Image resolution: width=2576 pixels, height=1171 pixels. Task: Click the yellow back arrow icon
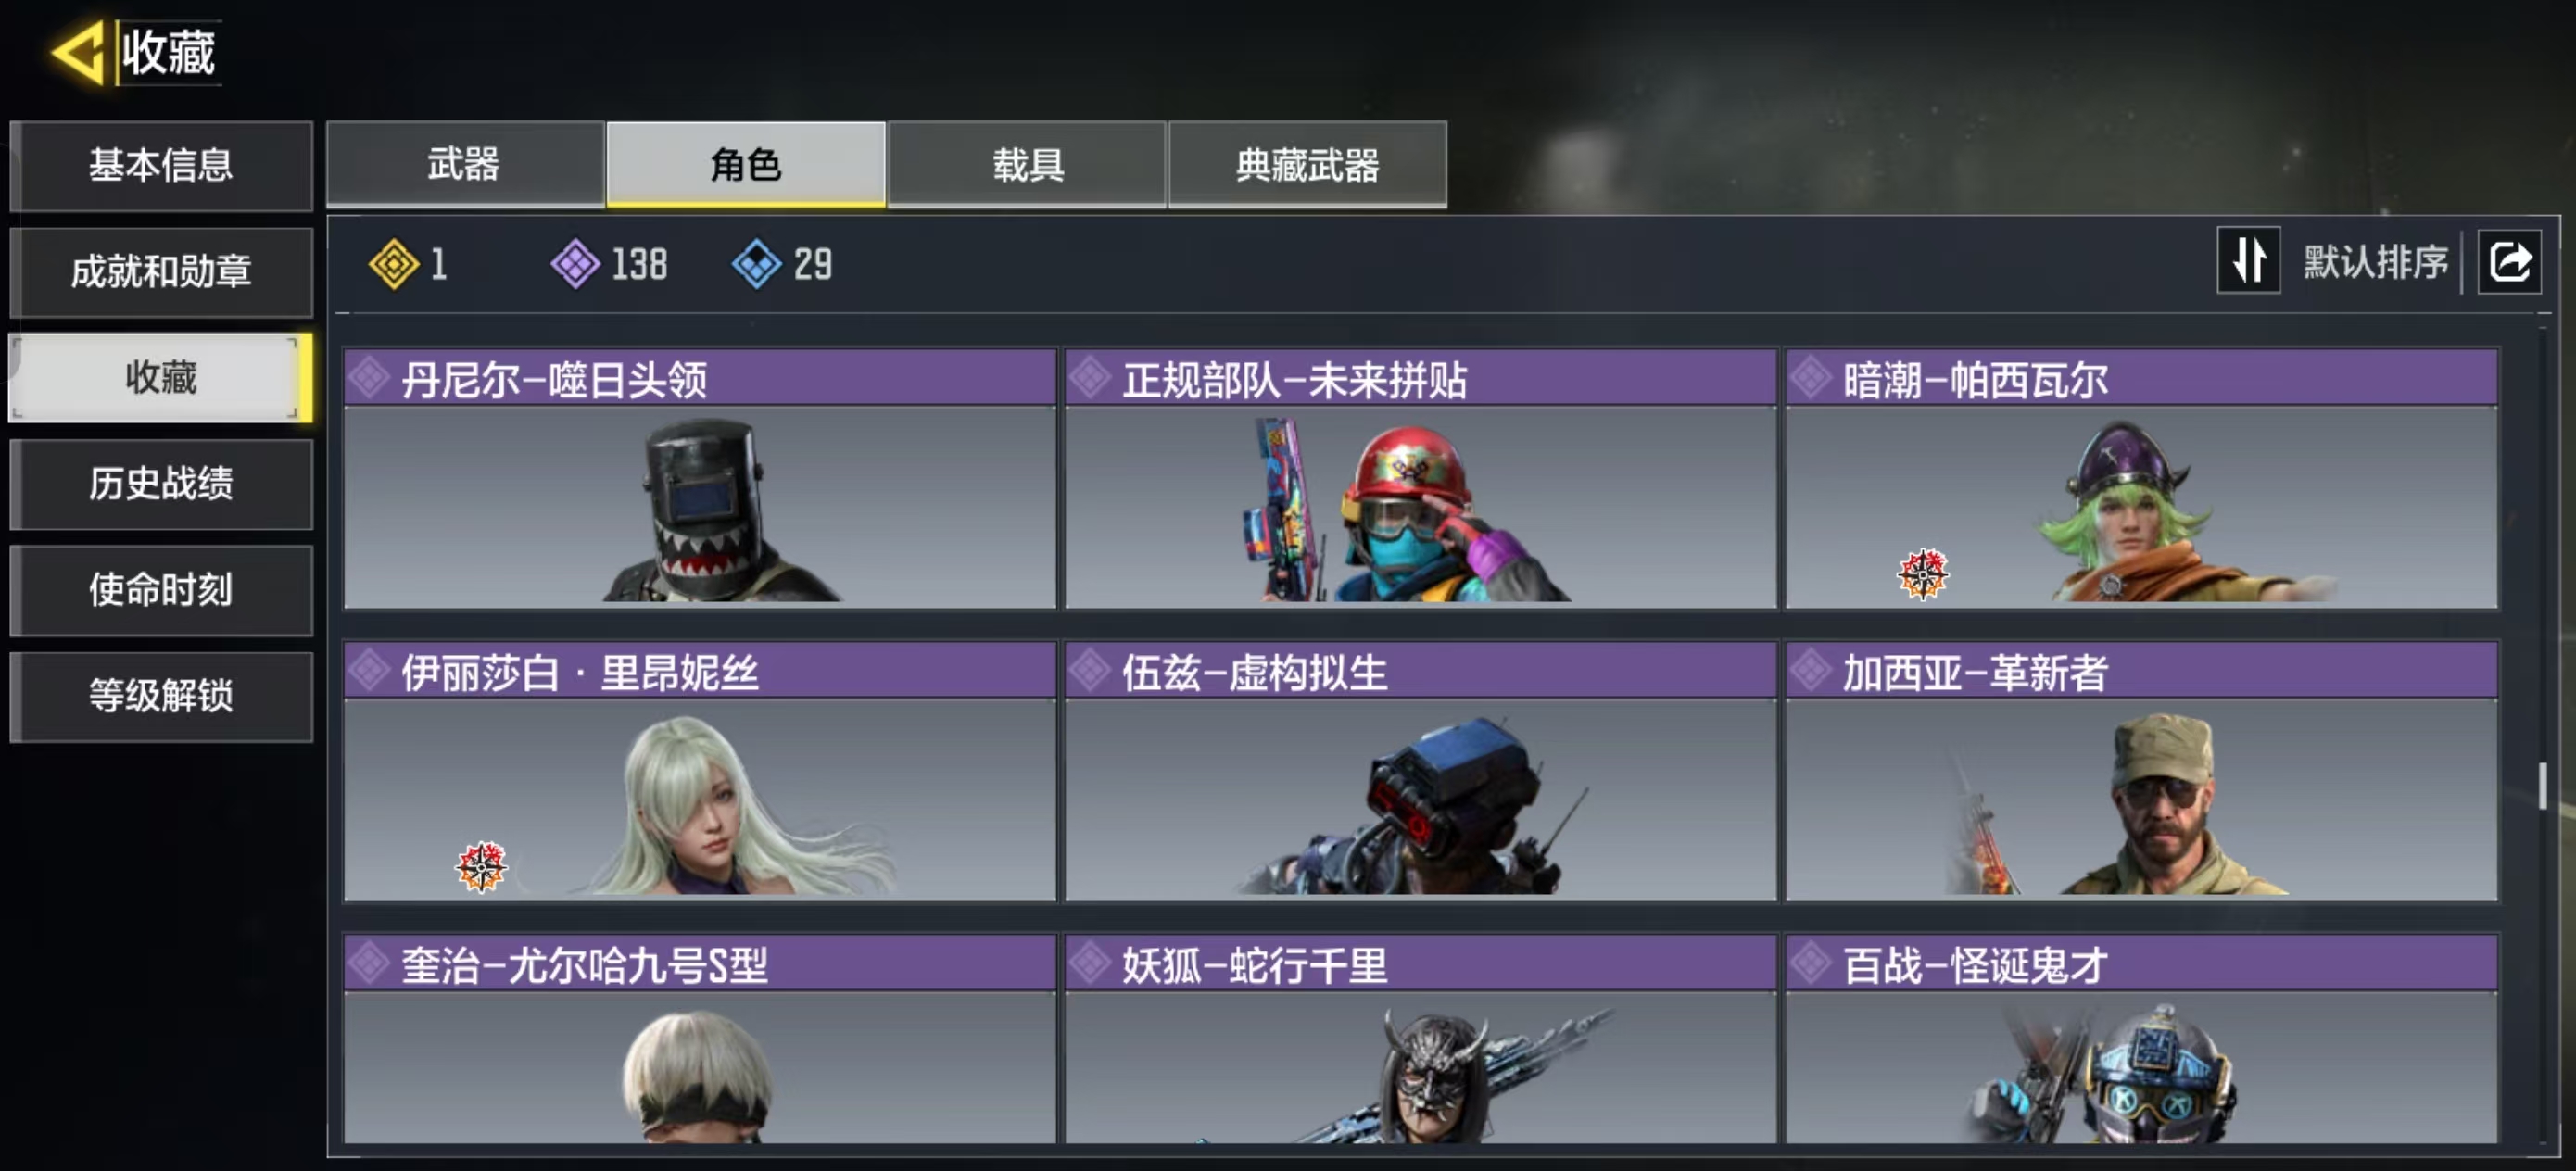77,51
